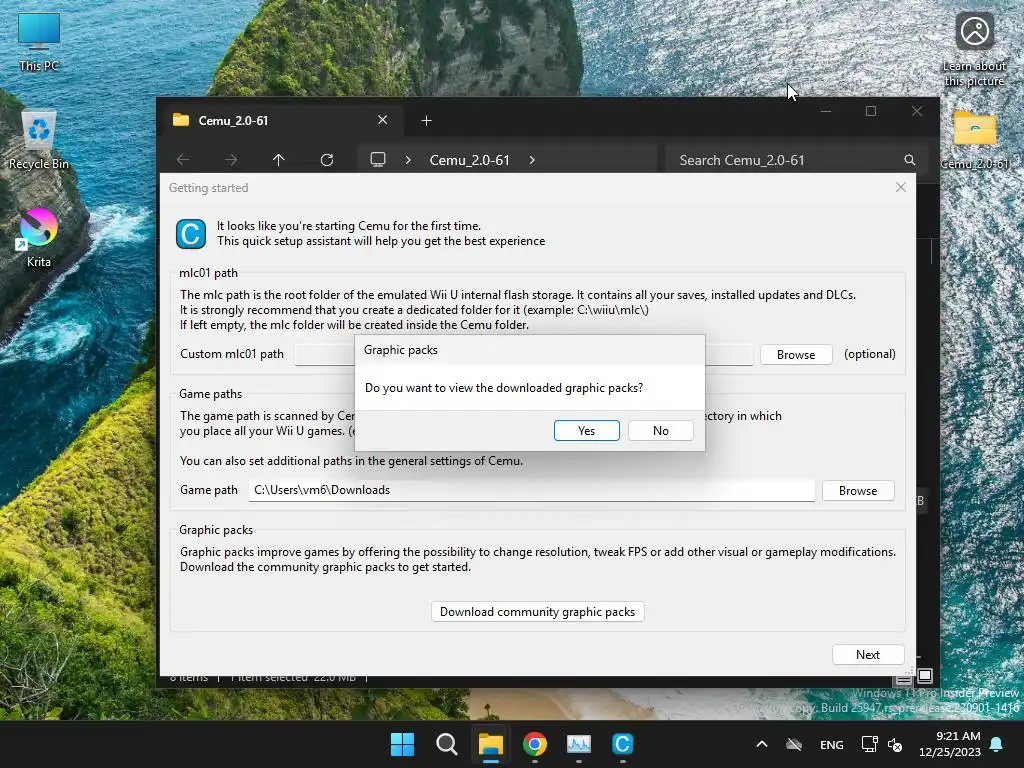The image size is (1024, 768).
Task: Click the Game path text field
Action: pos(532,490)
